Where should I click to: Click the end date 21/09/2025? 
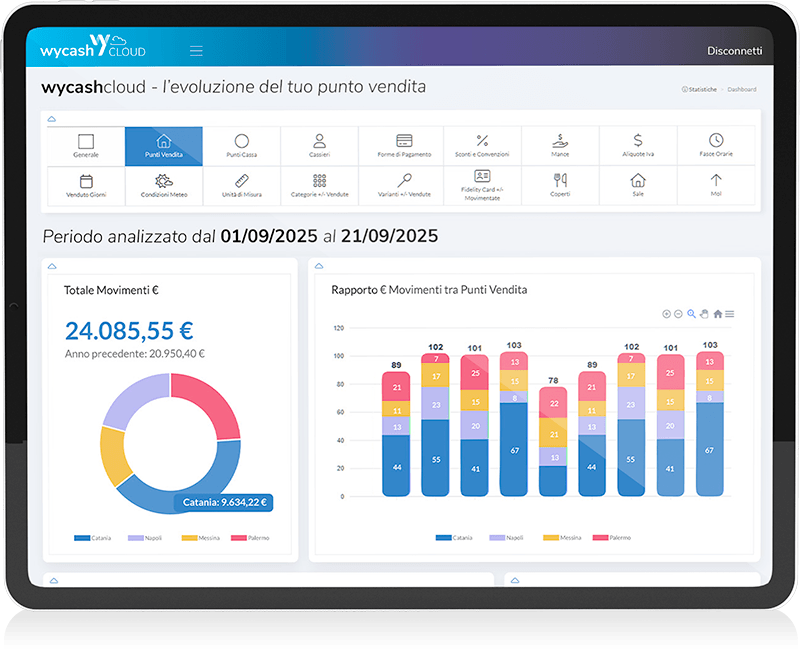[x=389, y=236]
